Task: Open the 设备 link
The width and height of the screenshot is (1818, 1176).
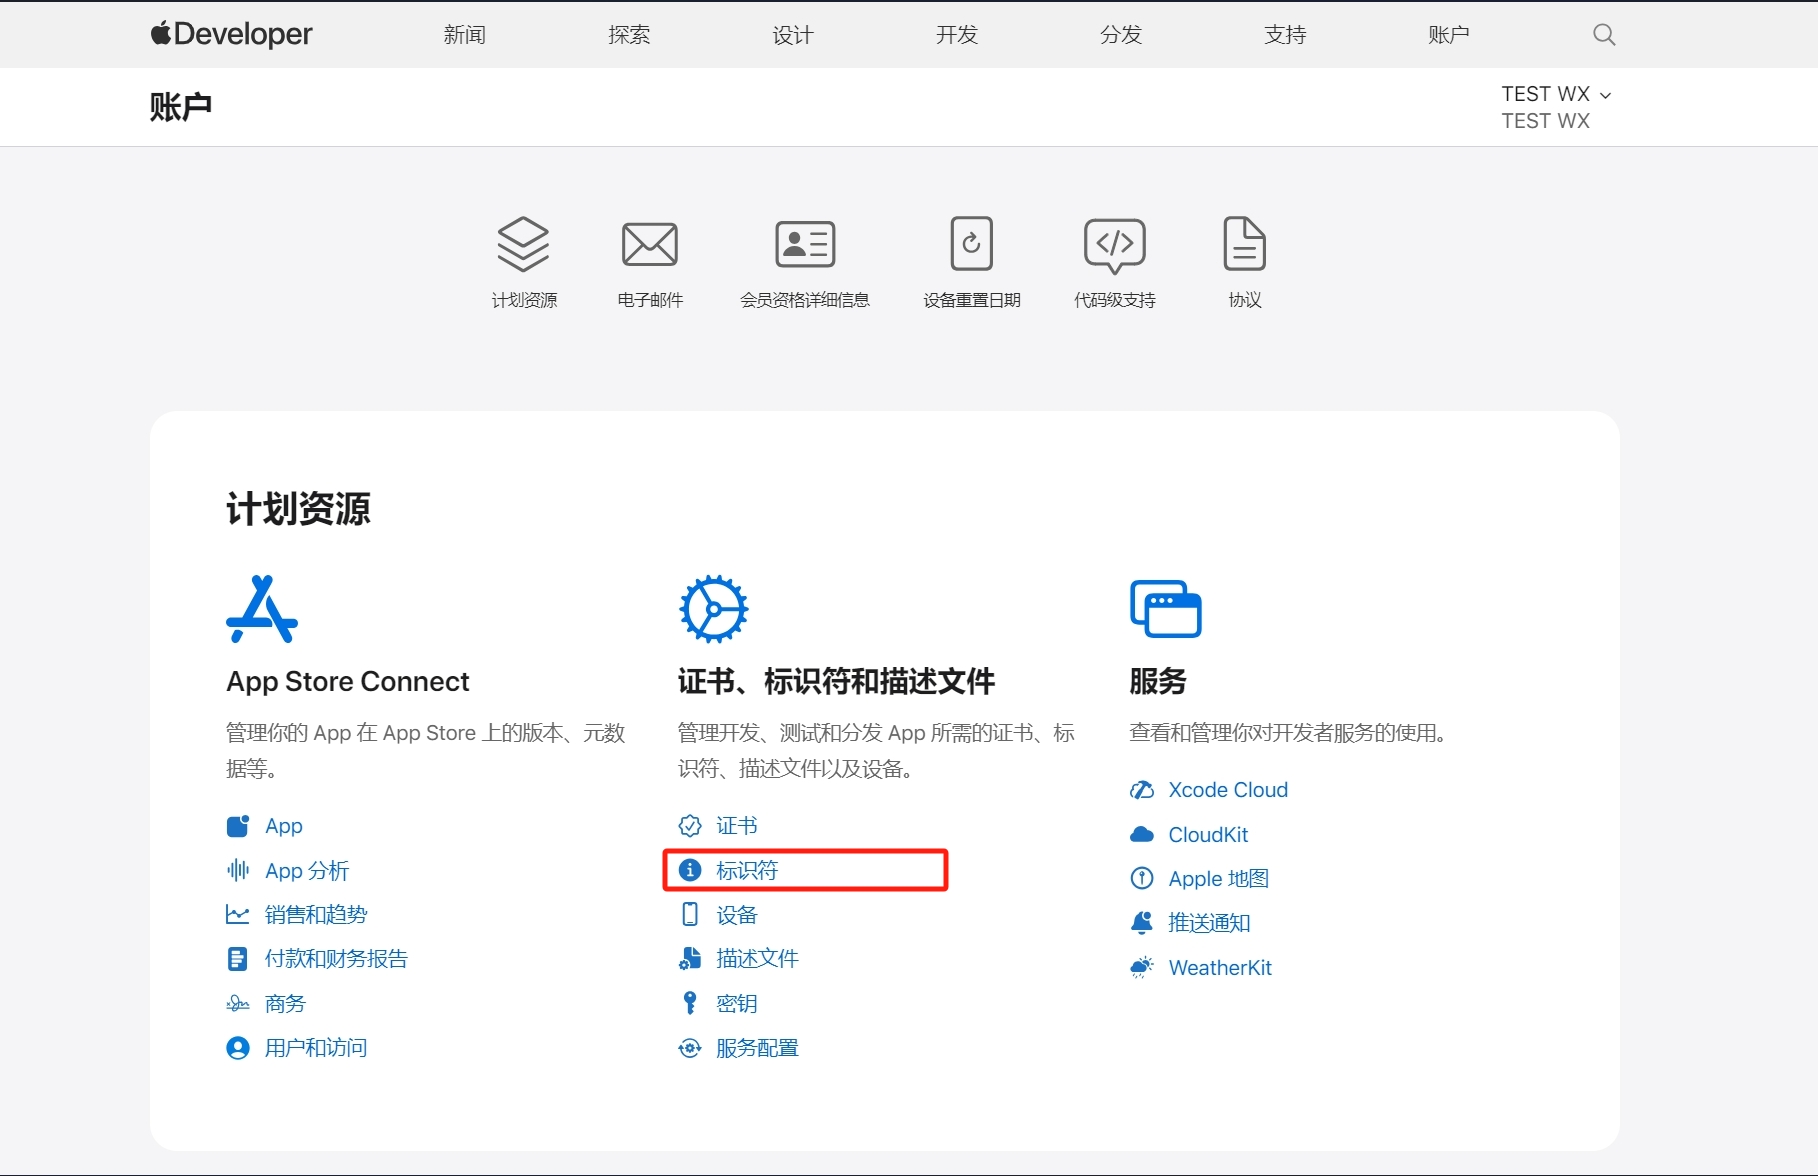Action: (x=737, y=915)
